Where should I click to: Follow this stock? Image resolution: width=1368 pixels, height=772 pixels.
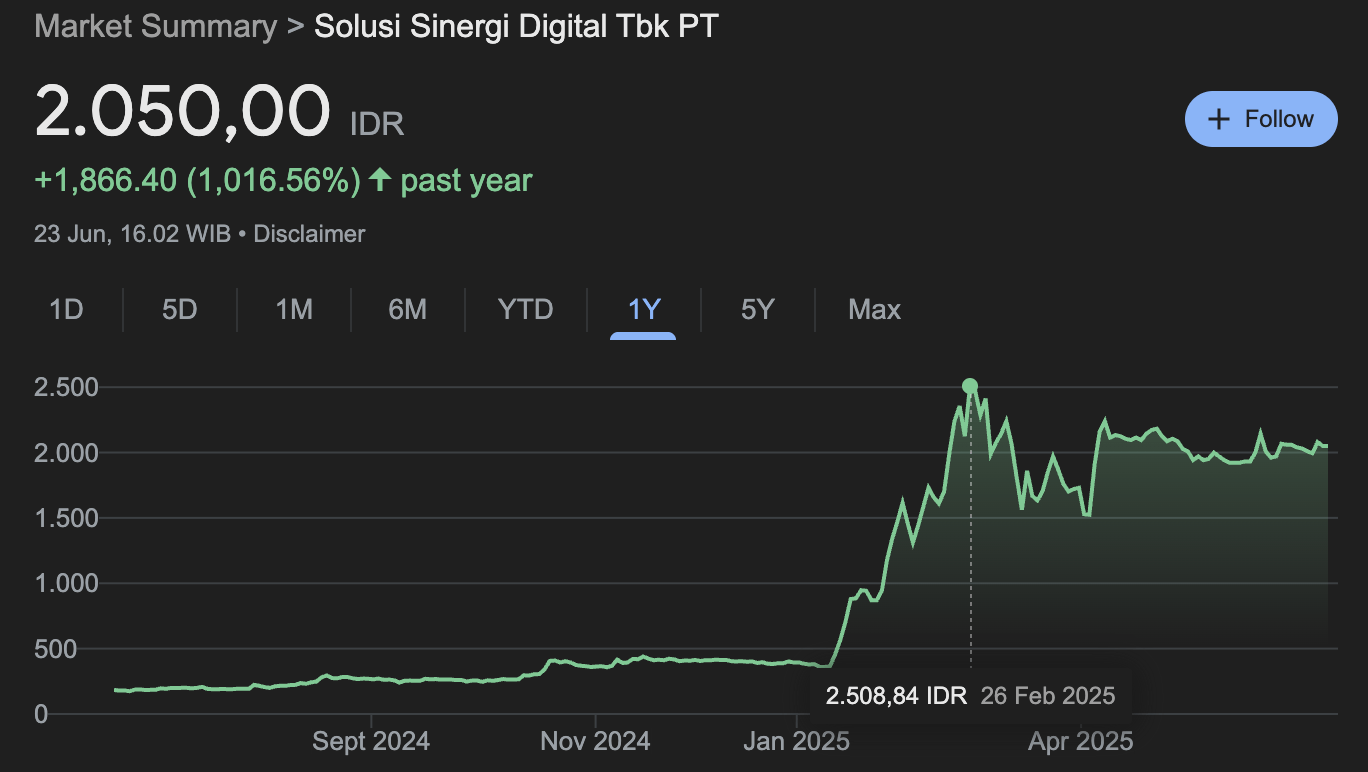[1261, 119]
